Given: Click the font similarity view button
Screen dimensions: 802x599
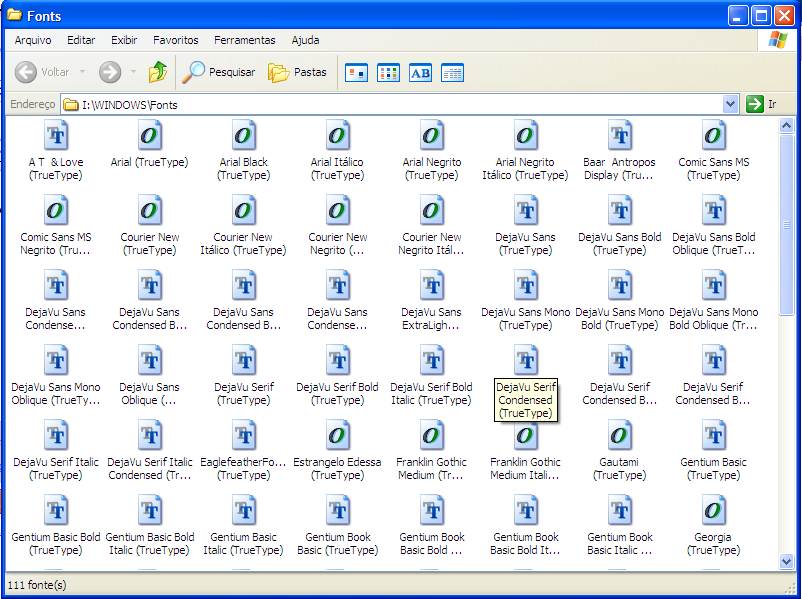Looking at the screenshot, I should point(420,73).
